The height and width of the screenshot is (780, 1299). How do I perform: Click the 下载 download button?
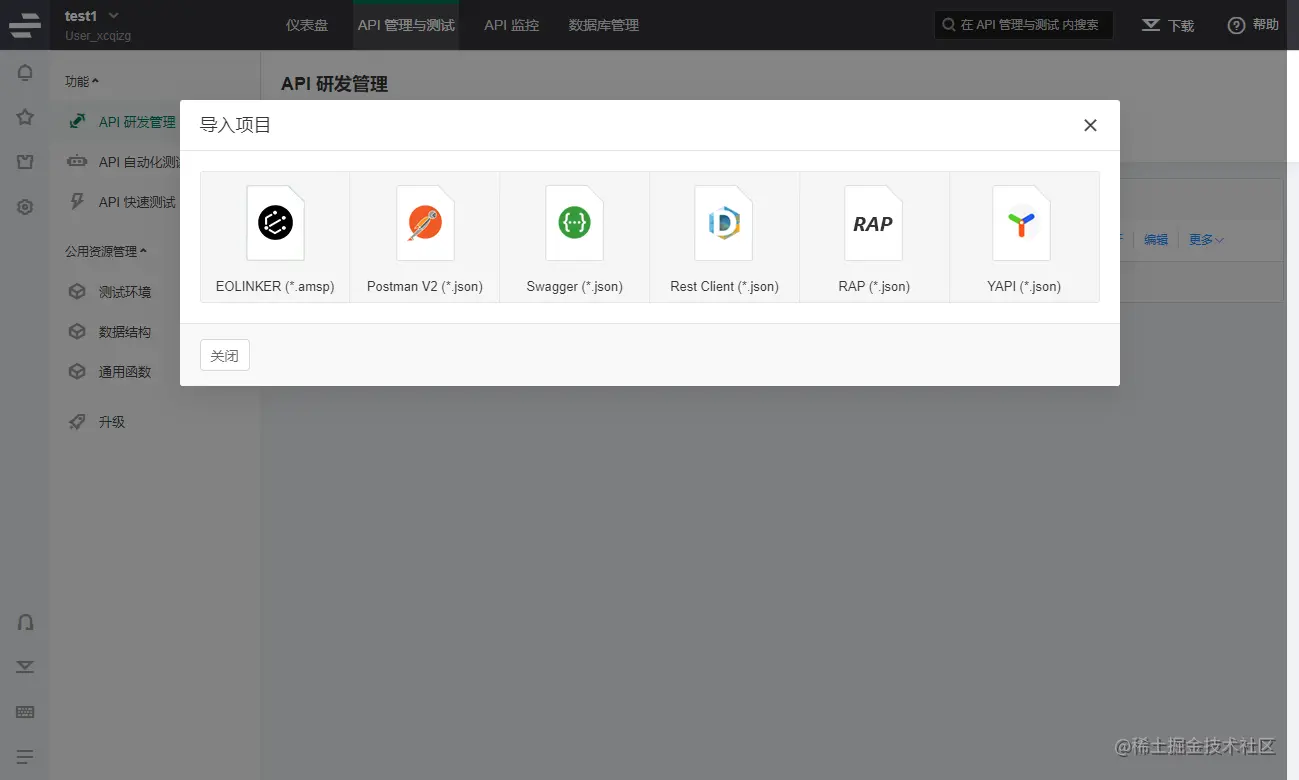pyautogui.click(x=1168, y=25)
